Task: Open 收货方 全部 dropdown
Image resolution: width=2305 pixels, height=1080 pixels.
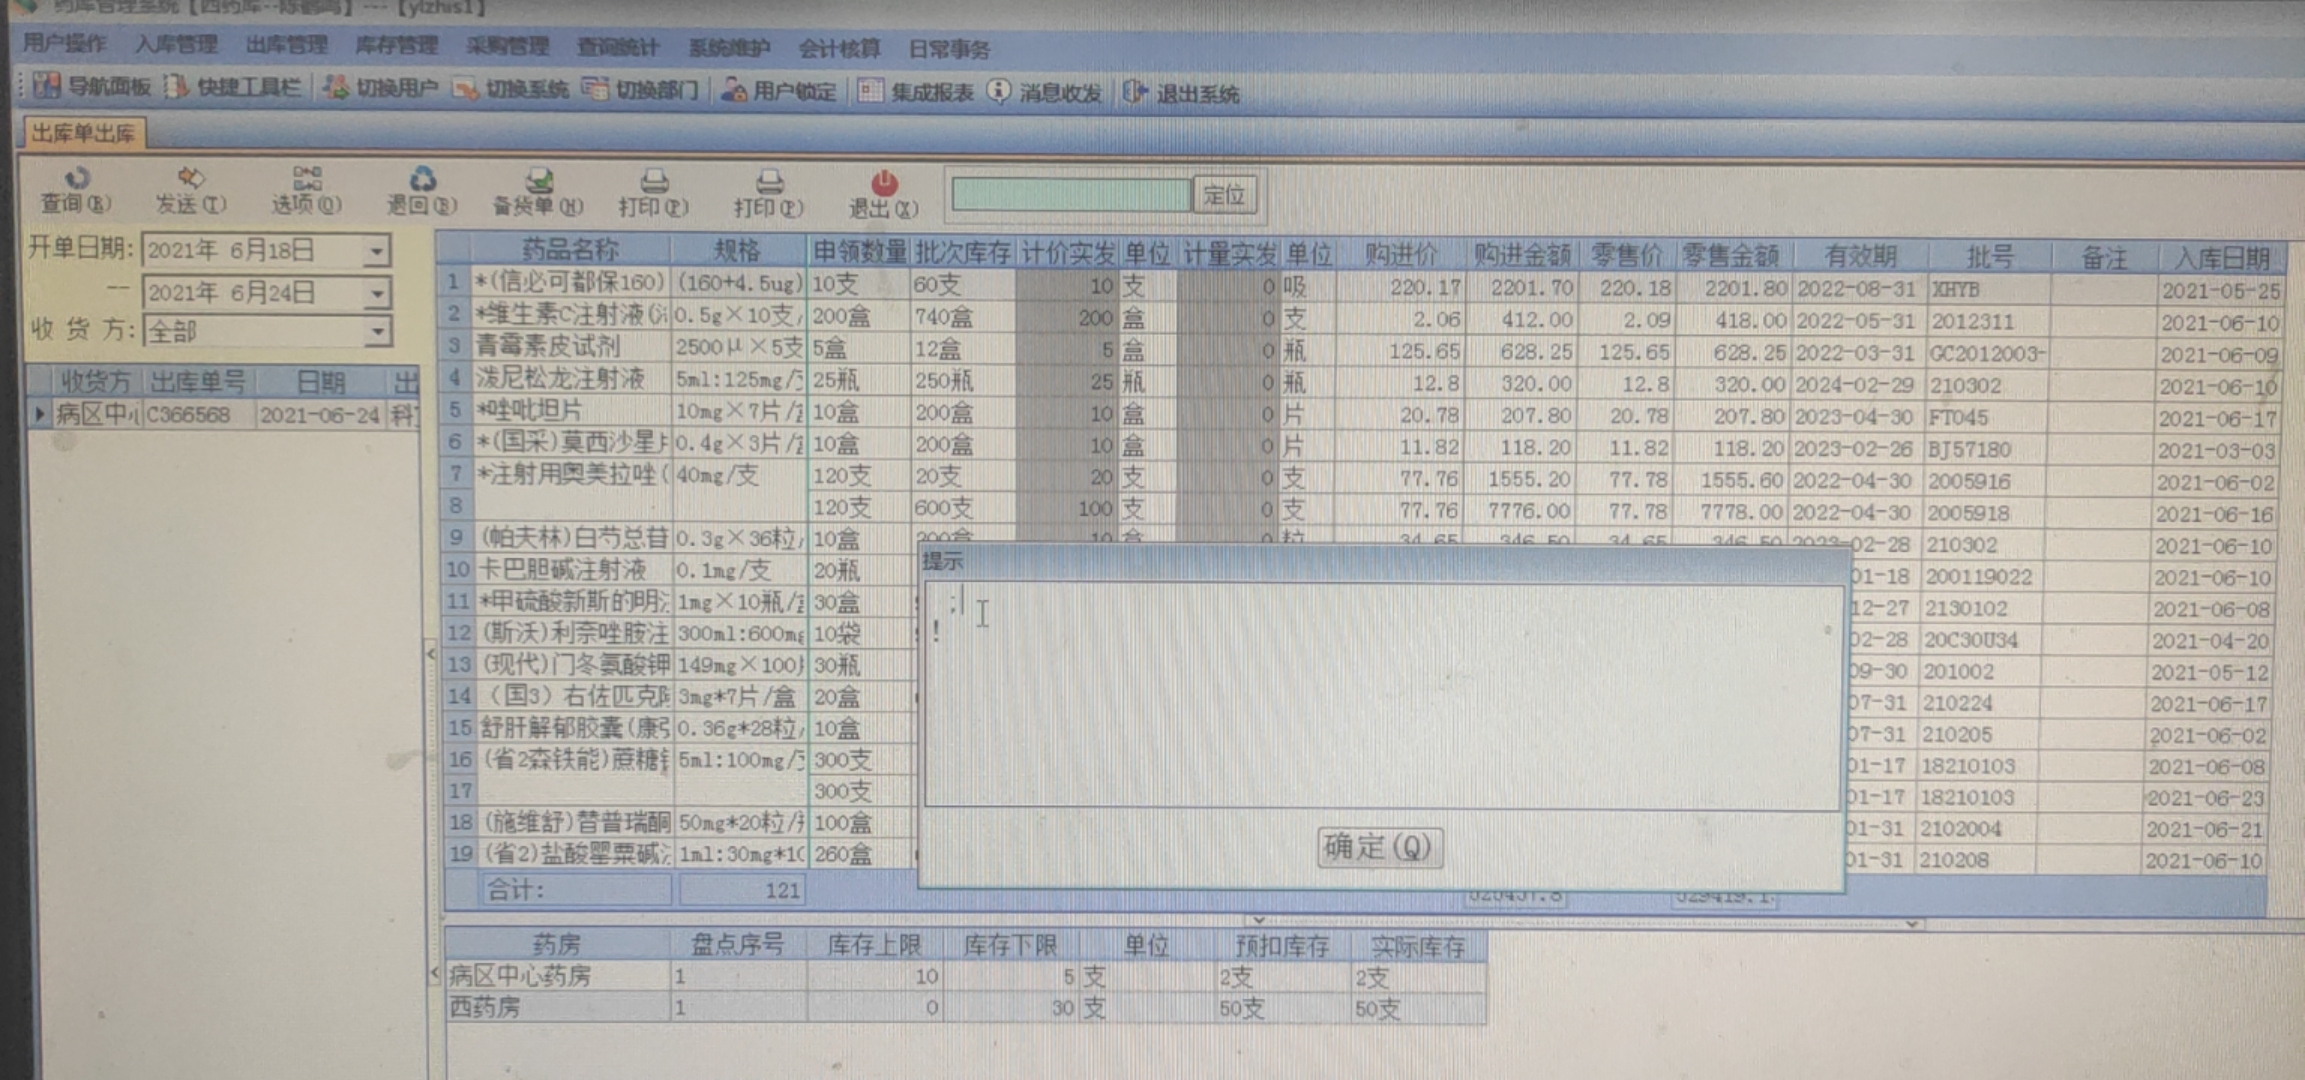Action: 376,331
